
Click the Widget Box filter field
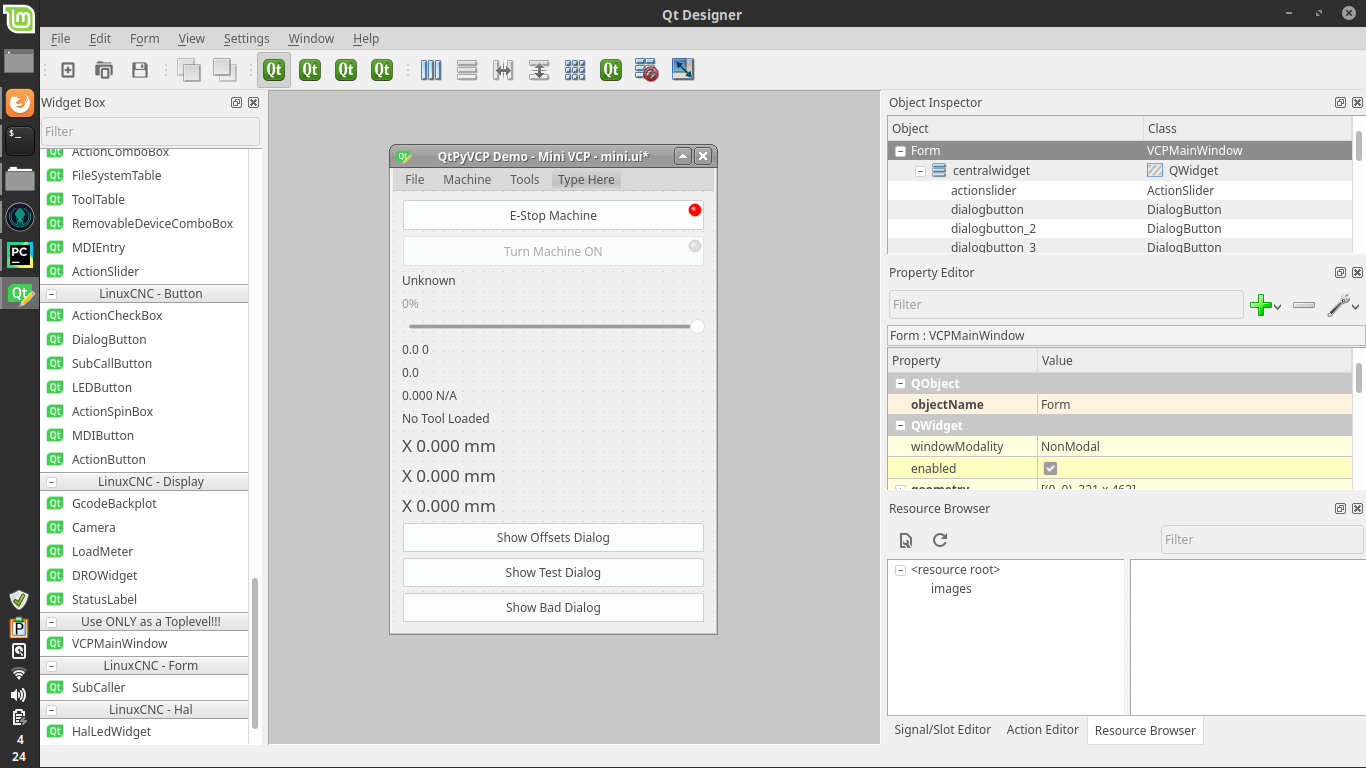pos(150,131)
